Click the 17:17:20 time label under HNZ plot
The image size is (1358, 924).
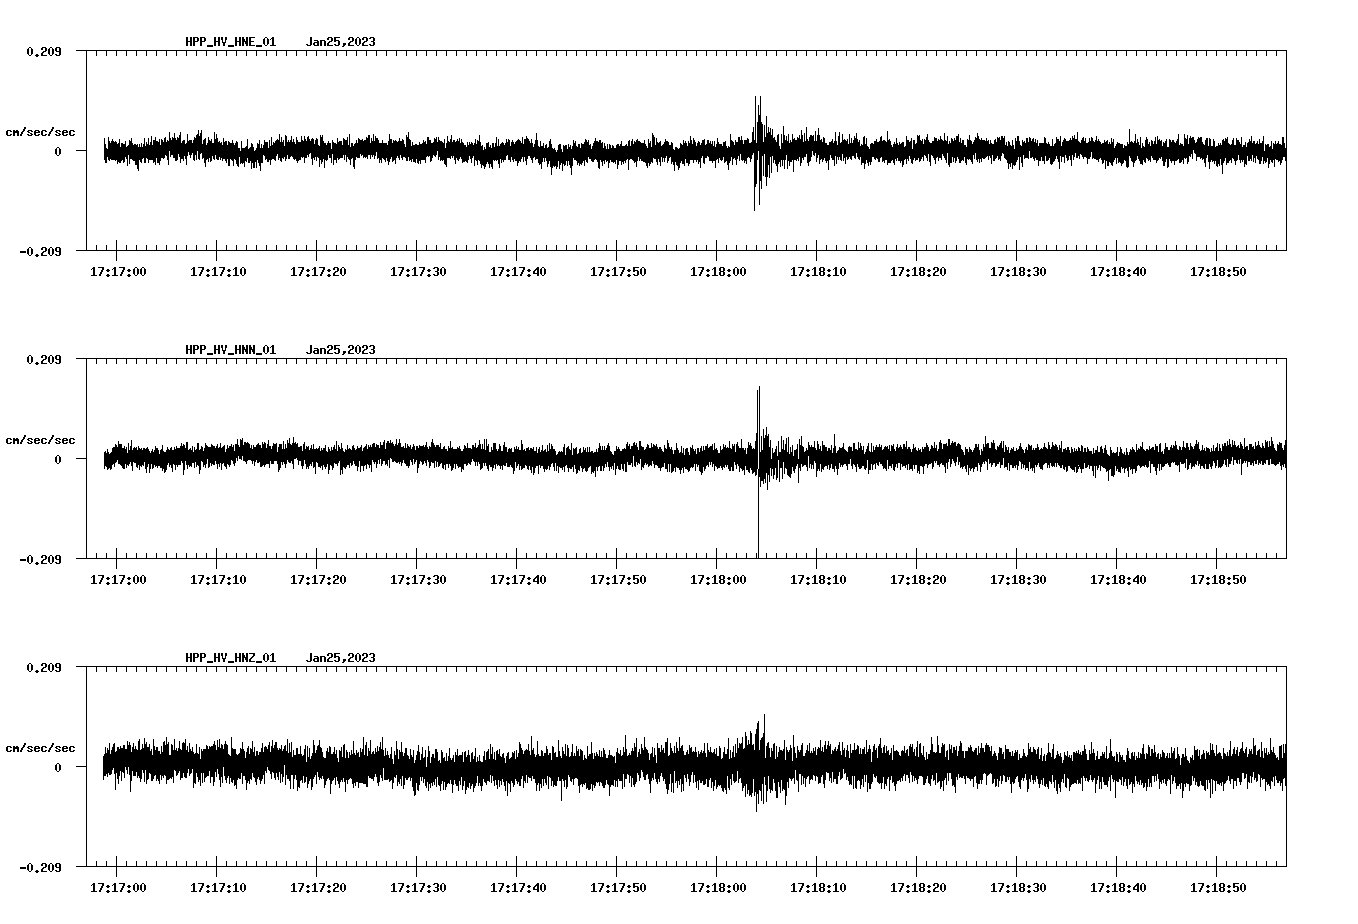click(318, 887)
